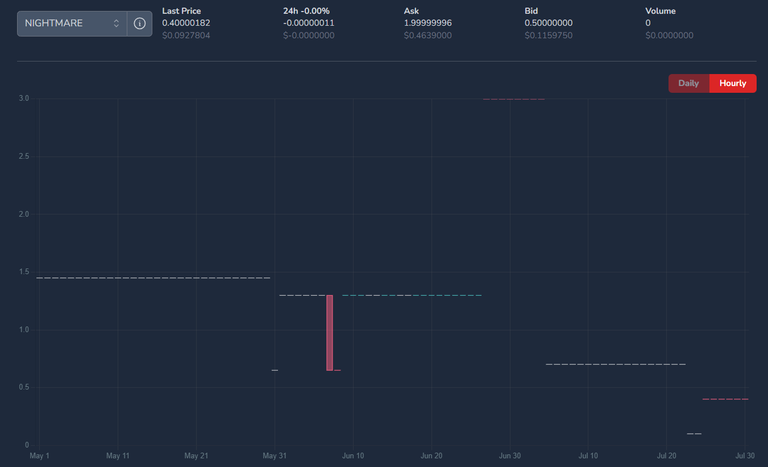Click the 24h -0.00% label
Screen dimensions: 768x467
tap(306, 11)
